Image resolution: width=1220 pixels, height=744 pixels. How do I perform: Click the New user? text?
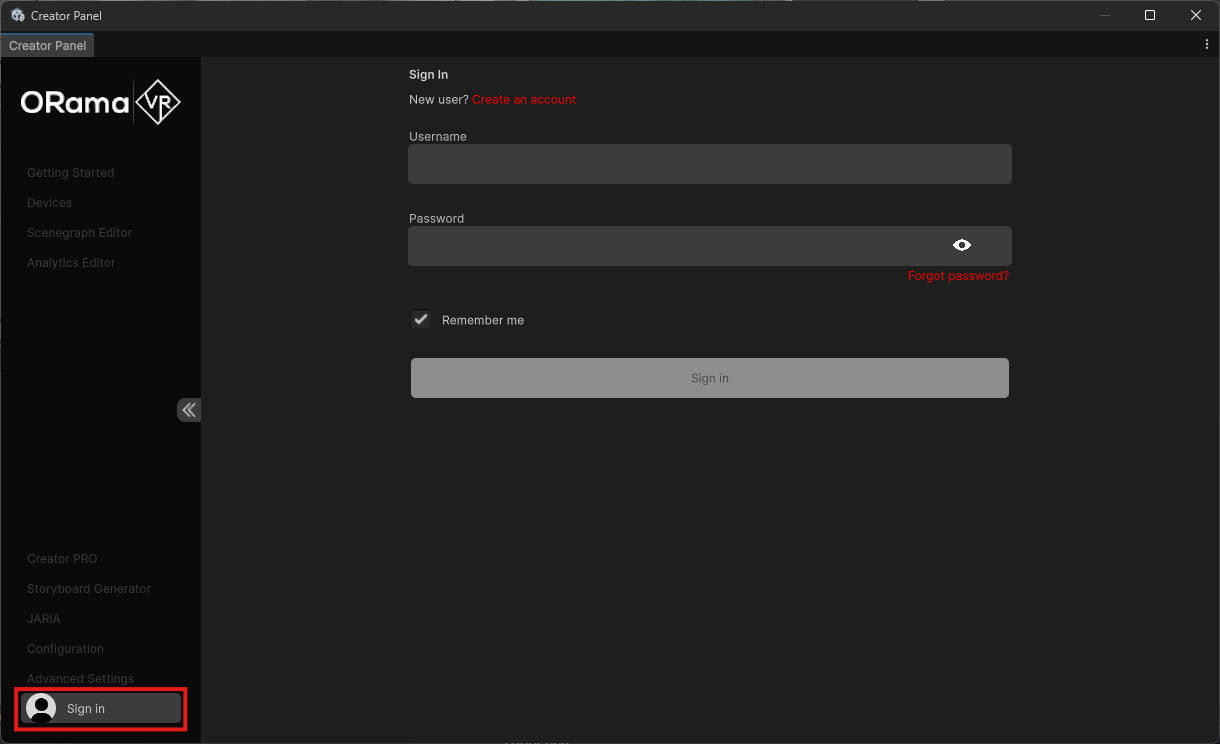(x=439, y=100)
